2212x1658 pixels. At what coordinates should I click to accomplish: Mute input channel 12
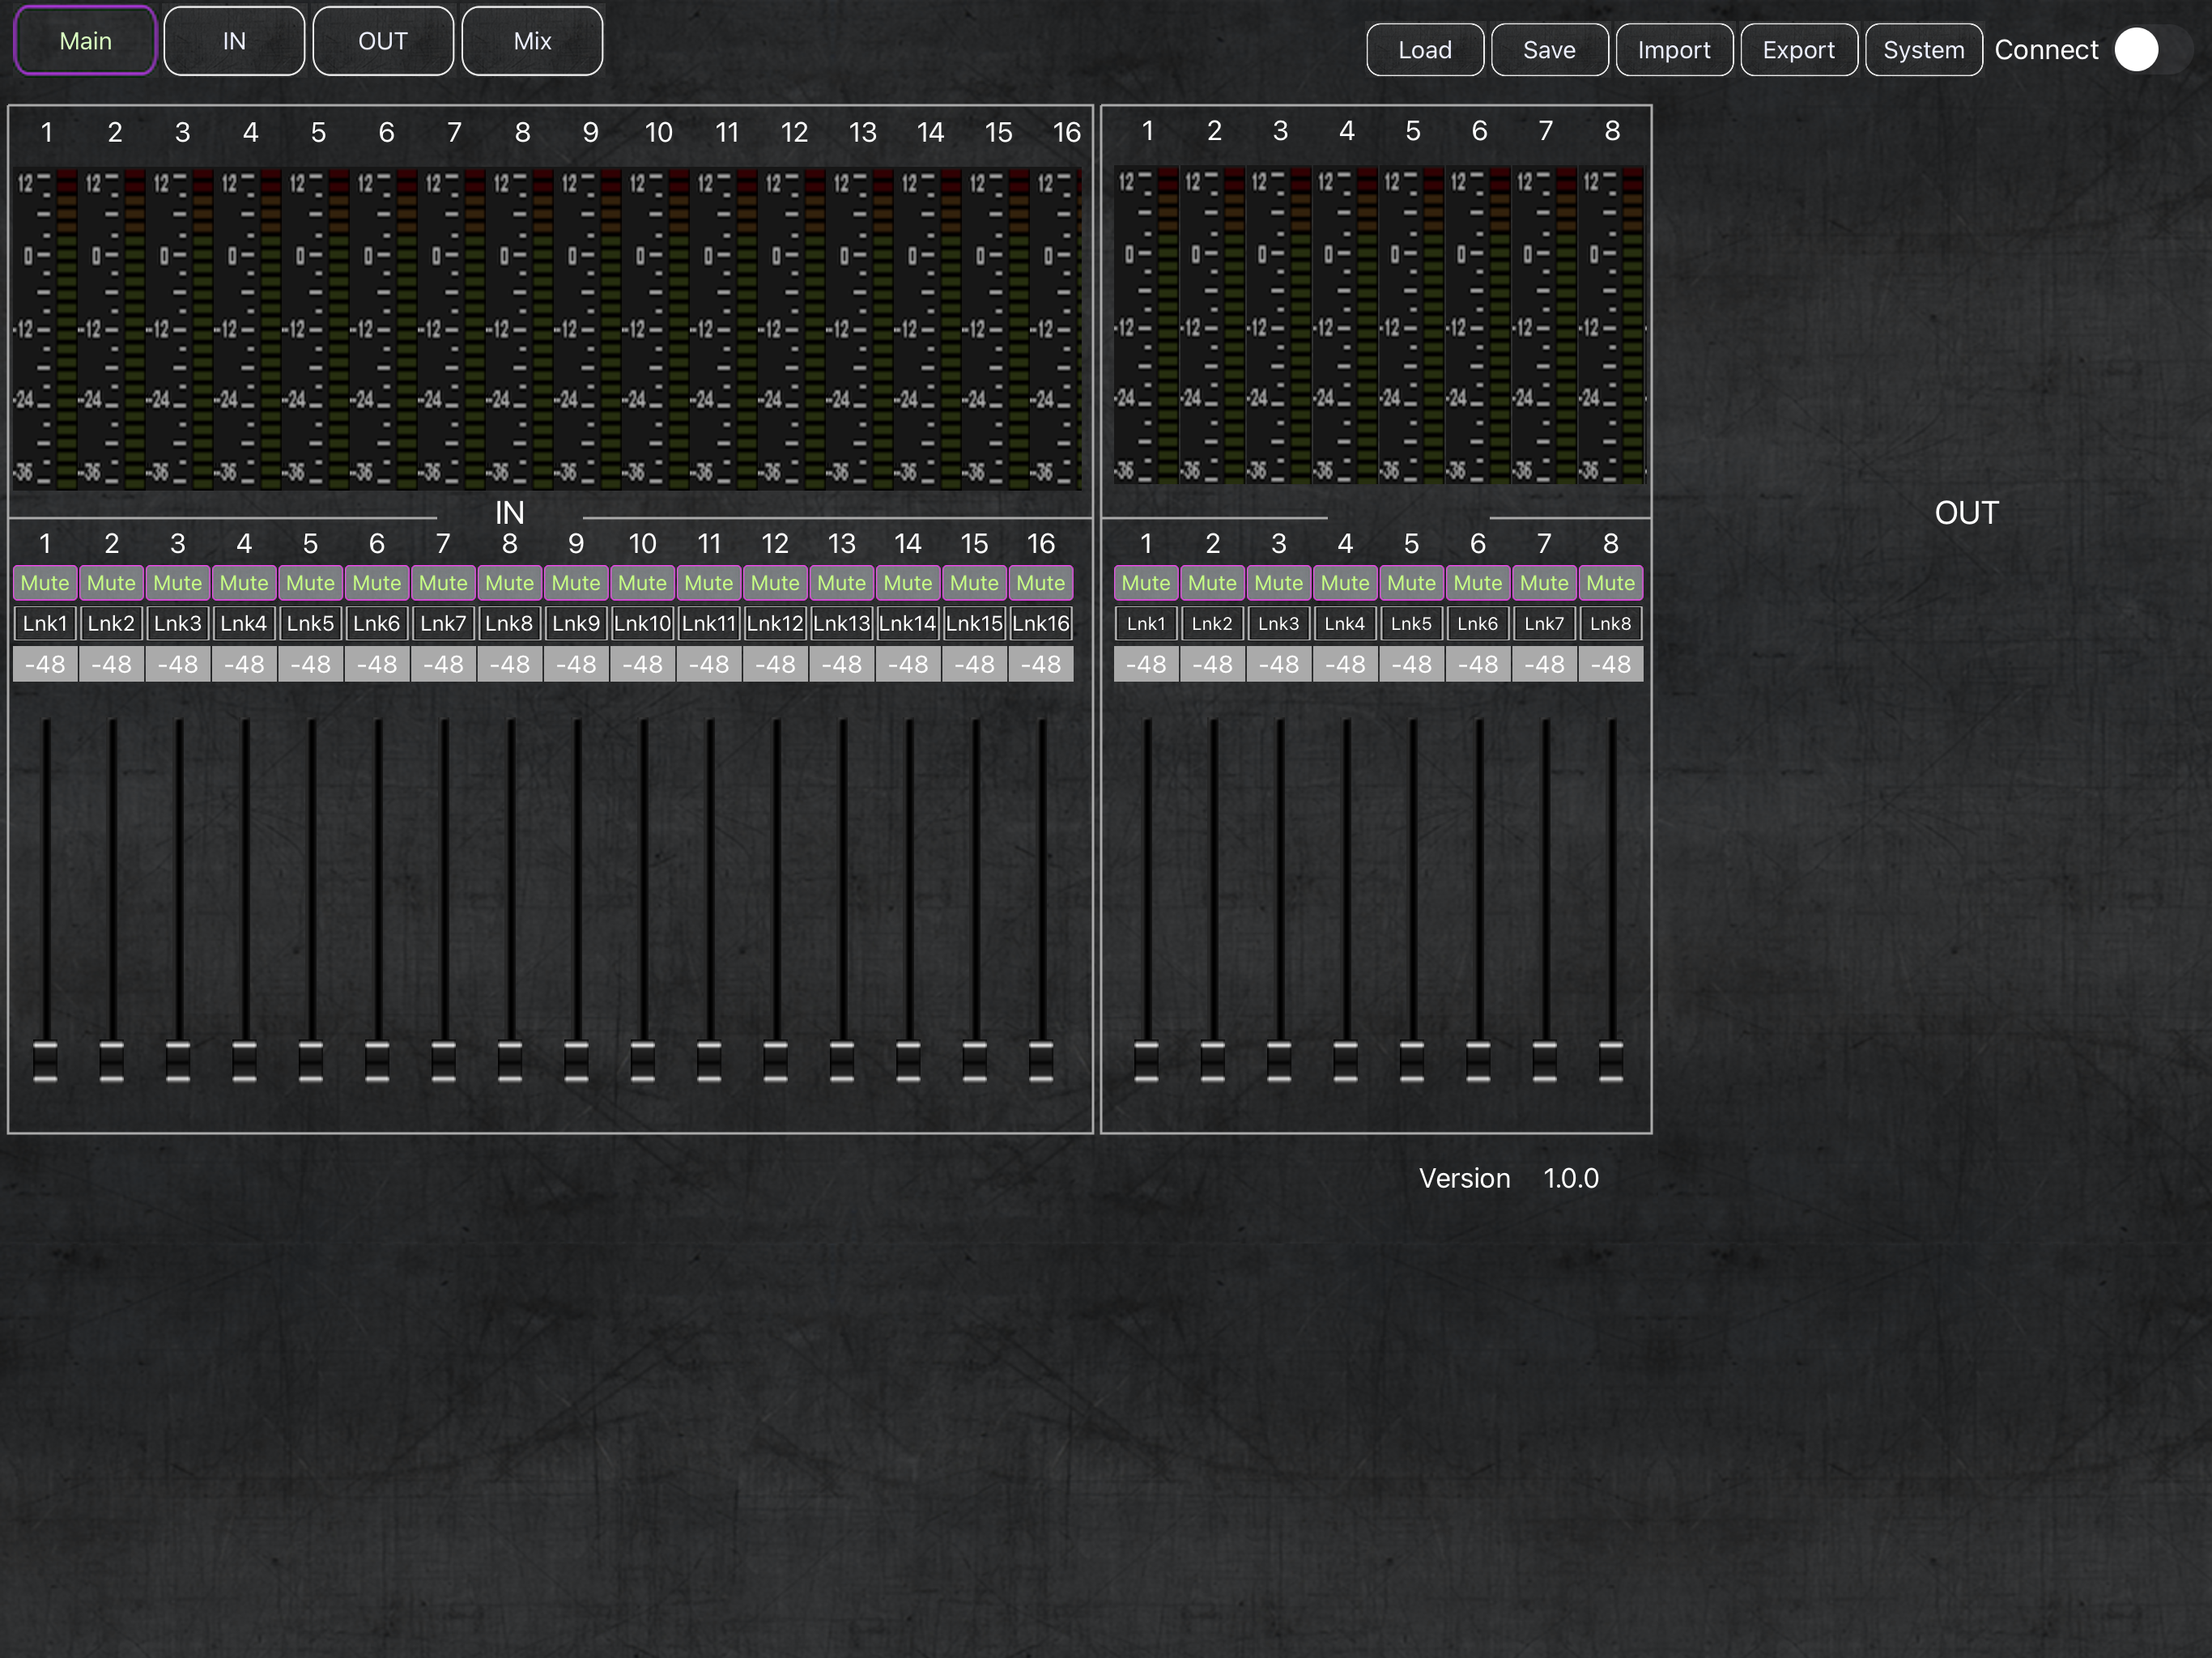pyautogui.click(x=775, y=583)
